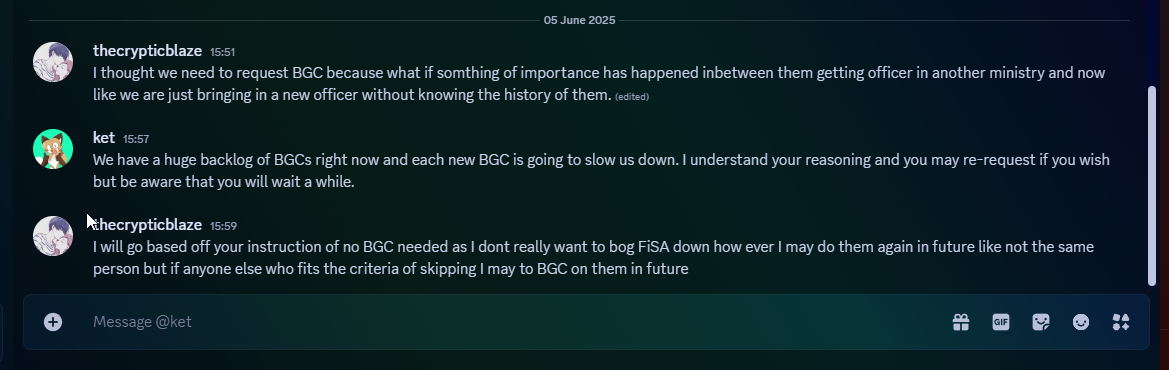Select ket's message about BGC backlog
The width and height of the screenshot is (1169, 370).
(601, 171)
